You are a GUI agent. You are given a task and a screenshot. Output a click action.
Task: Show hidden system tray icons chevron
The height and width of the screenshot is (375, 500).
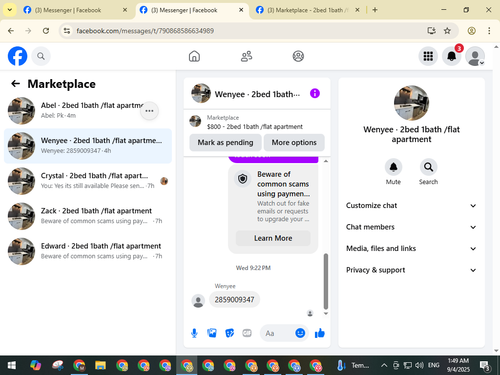pos(384,366)
